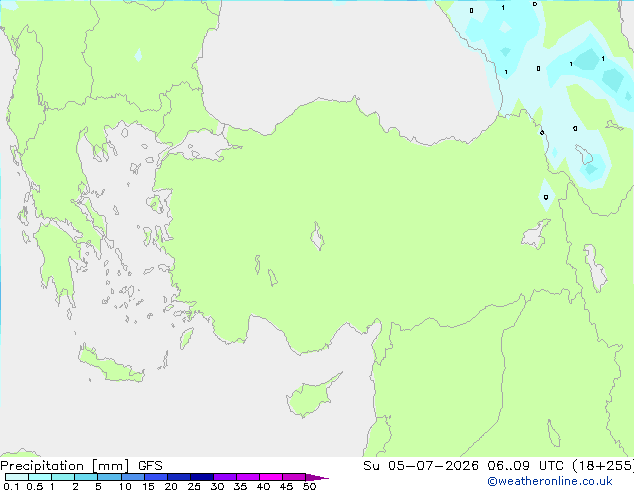Click the island of Crete on the map
Image resolution: width=634 pixels, height=490 pixels.
tap(110, 366)
